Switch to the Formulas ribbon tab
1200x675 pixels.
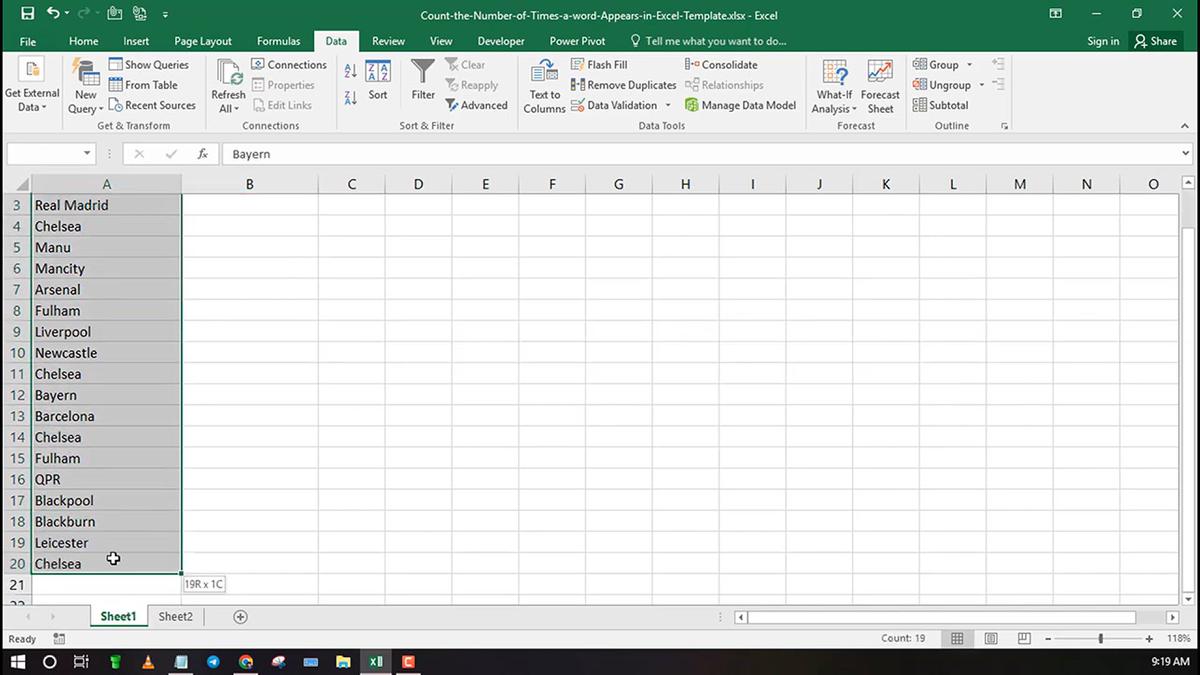click(x=278, y=41)
